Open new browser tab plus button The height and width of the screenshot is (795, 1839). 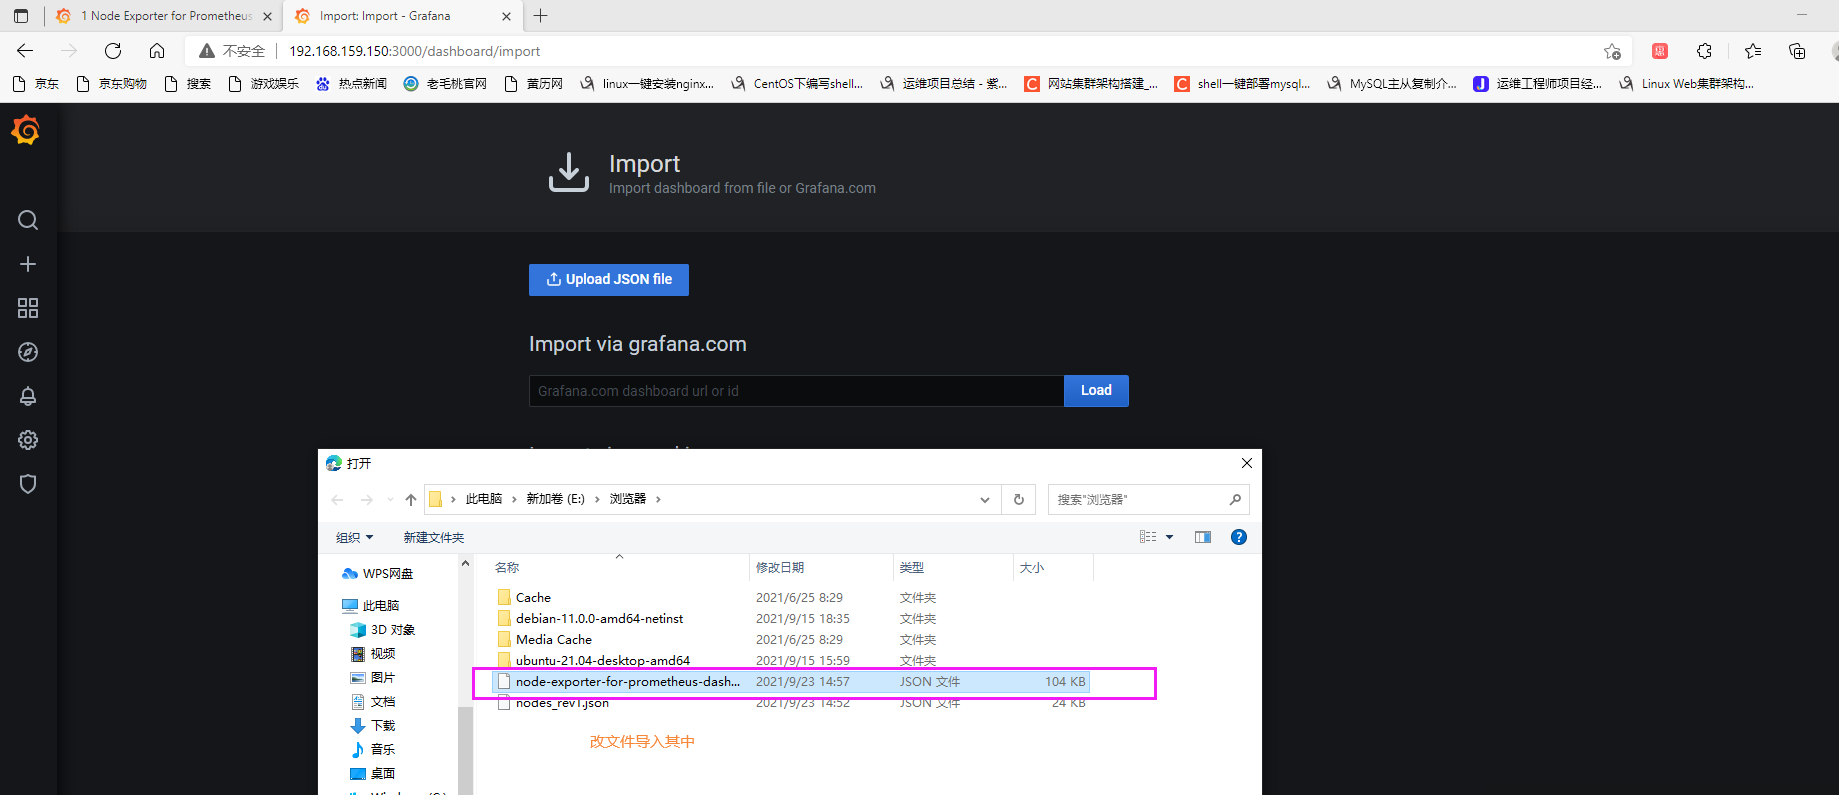[x=541, y=16]
